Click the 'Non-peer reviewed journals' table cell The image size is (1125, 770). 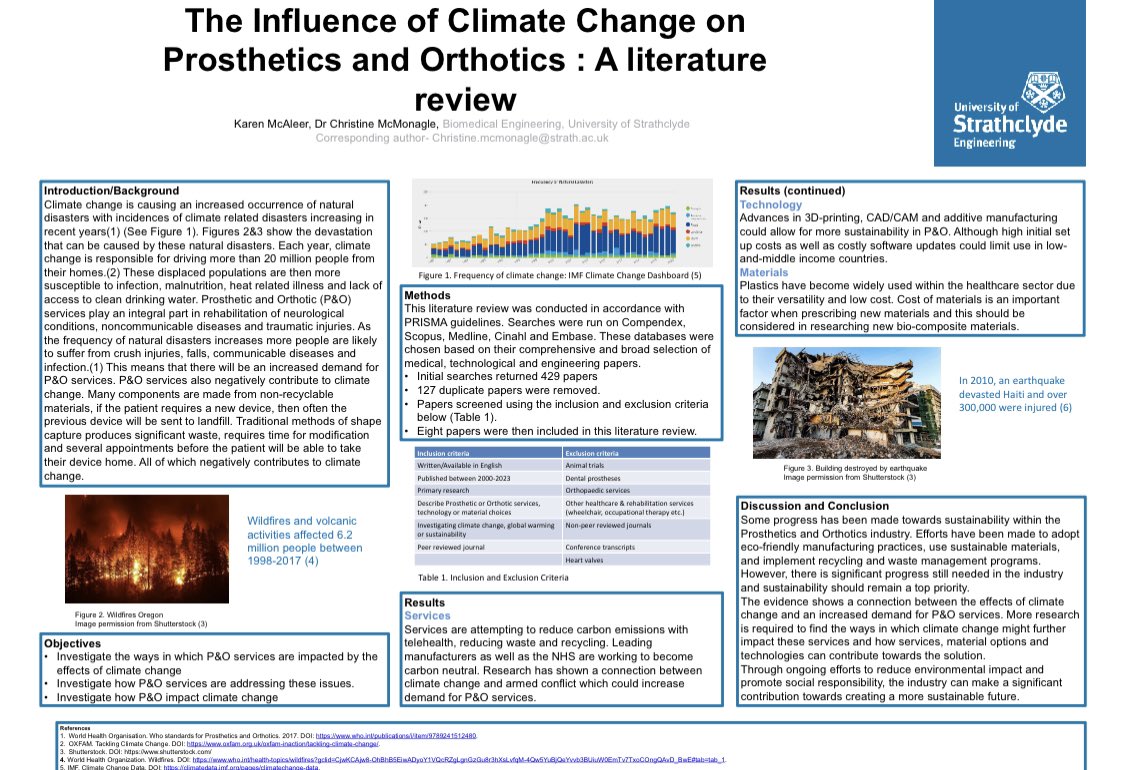(x=636, y=530)
